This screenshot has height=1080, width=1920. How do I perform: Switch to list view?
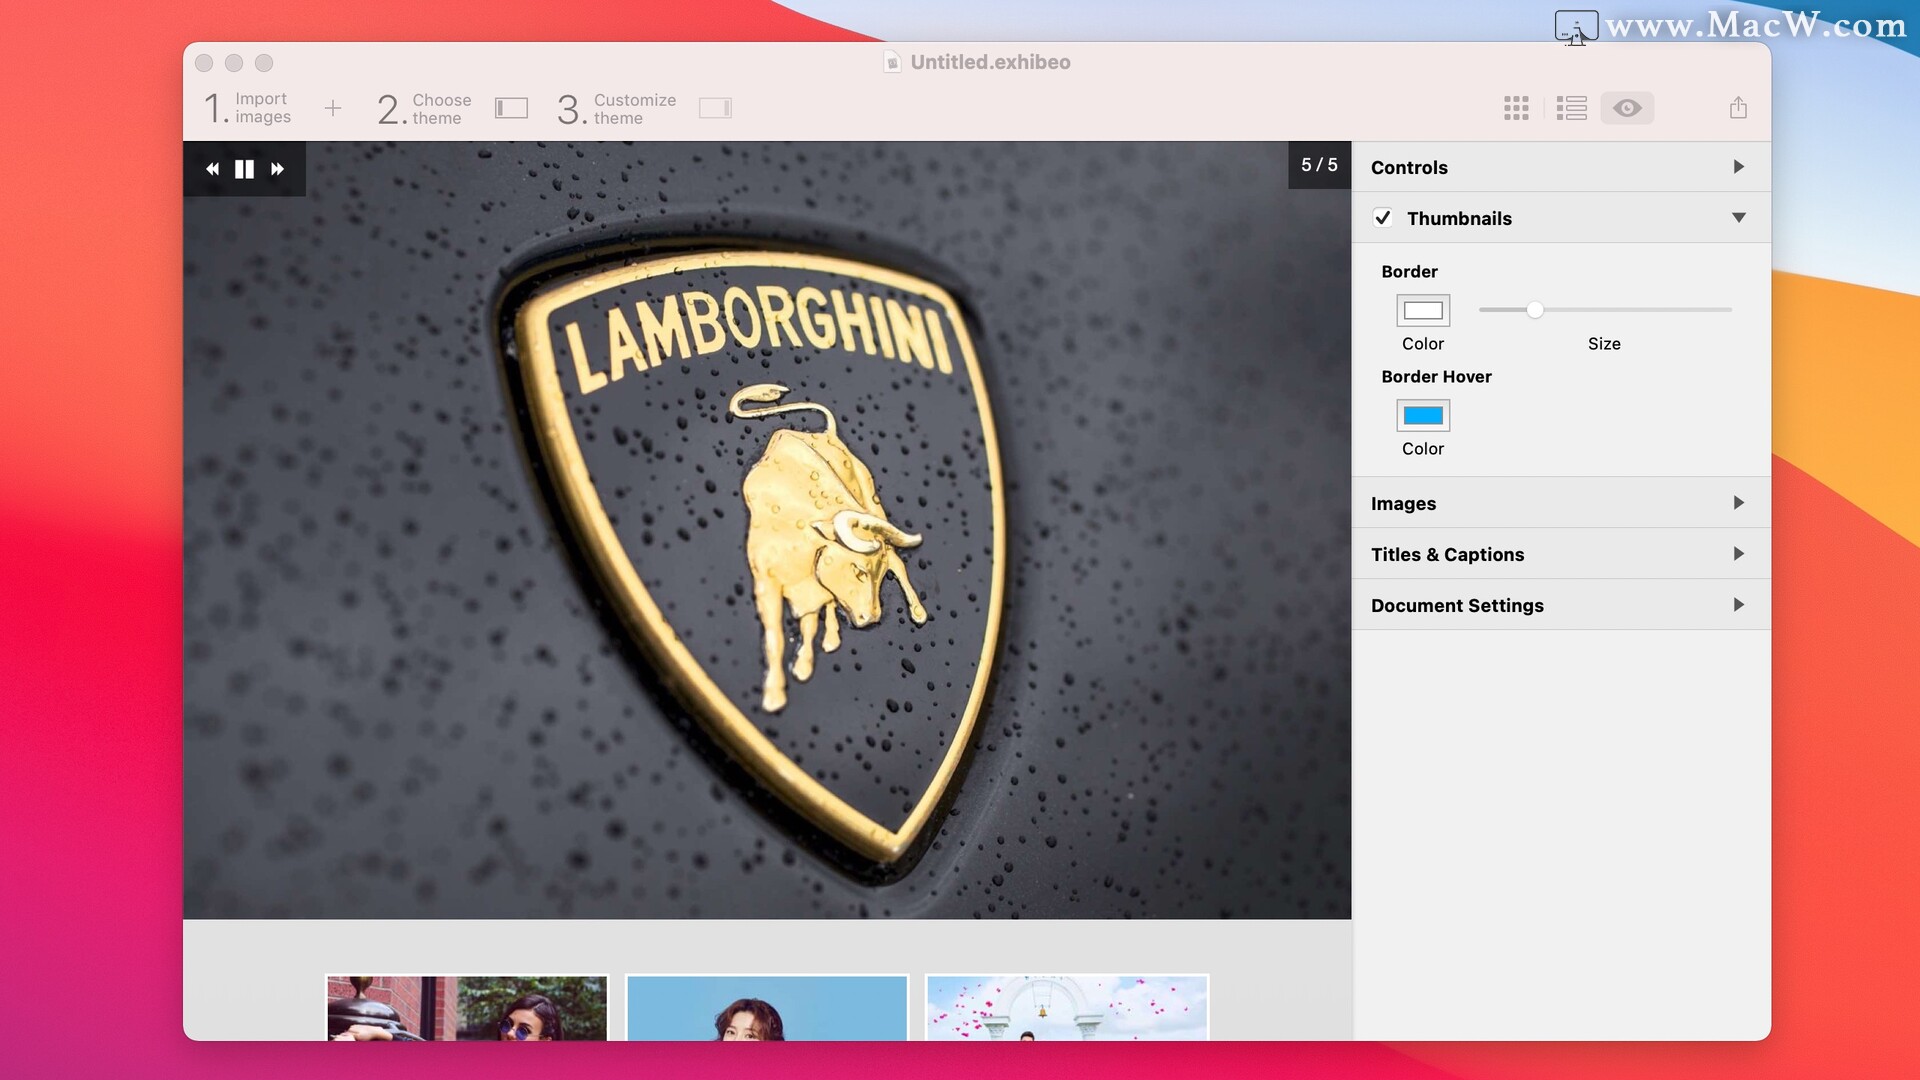[x=1572, y=108]
